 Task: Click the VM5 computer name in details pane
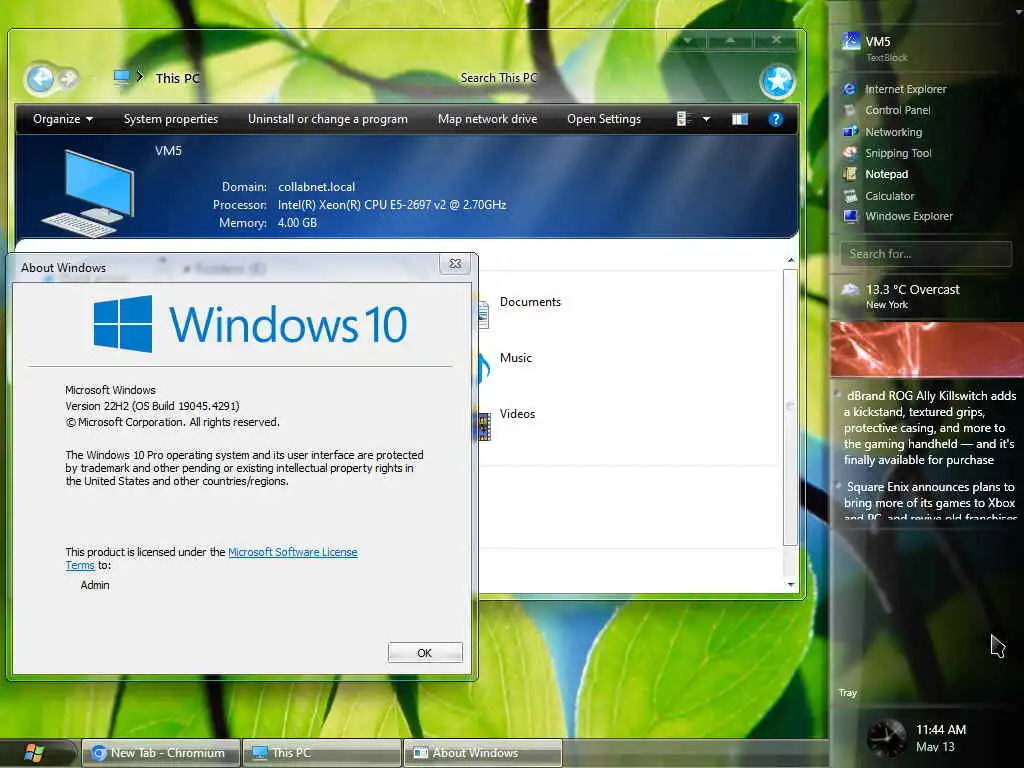click(x=168, y=151)
